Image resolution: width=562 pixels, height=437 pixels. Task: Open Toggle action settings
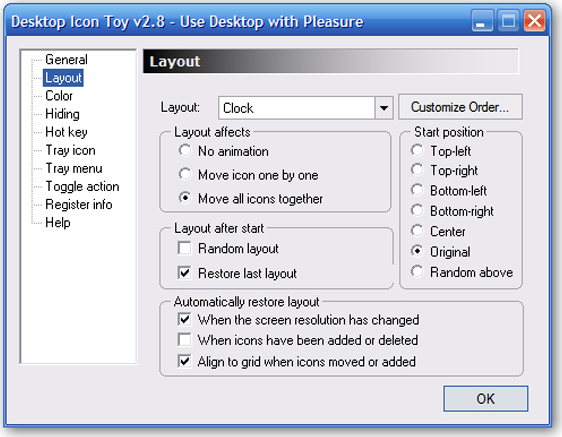pos(82,186)
